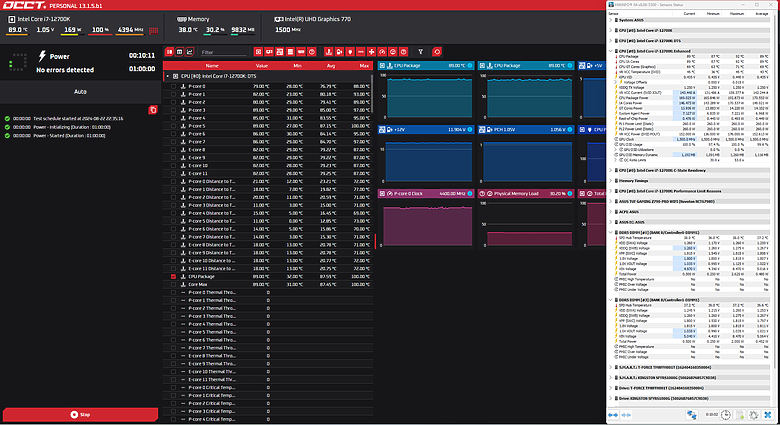The width and height of the screenshot is (780, 425).
Task: Click HWiNFO expand columns arrows icon
Action: point(613,415)
